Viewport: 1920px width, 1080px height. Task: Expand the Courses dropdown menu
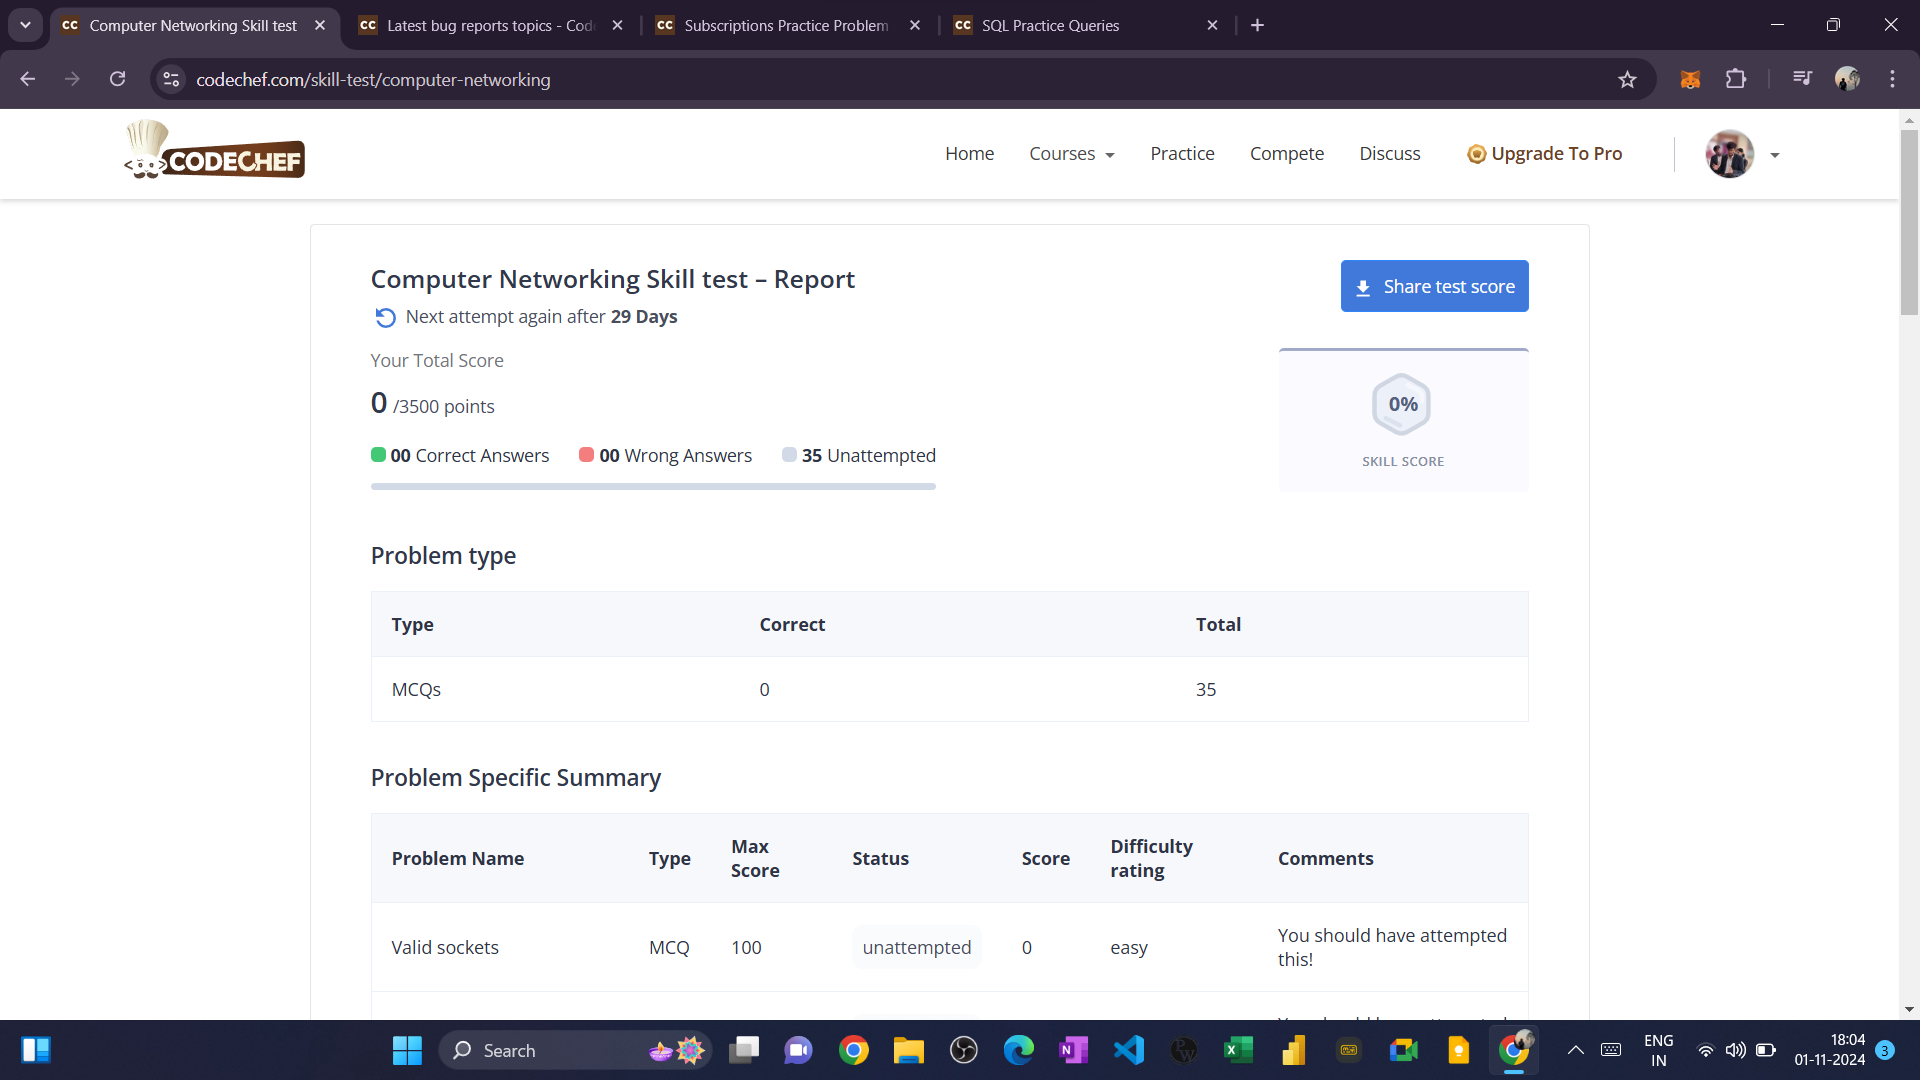tap(1071, 154)
